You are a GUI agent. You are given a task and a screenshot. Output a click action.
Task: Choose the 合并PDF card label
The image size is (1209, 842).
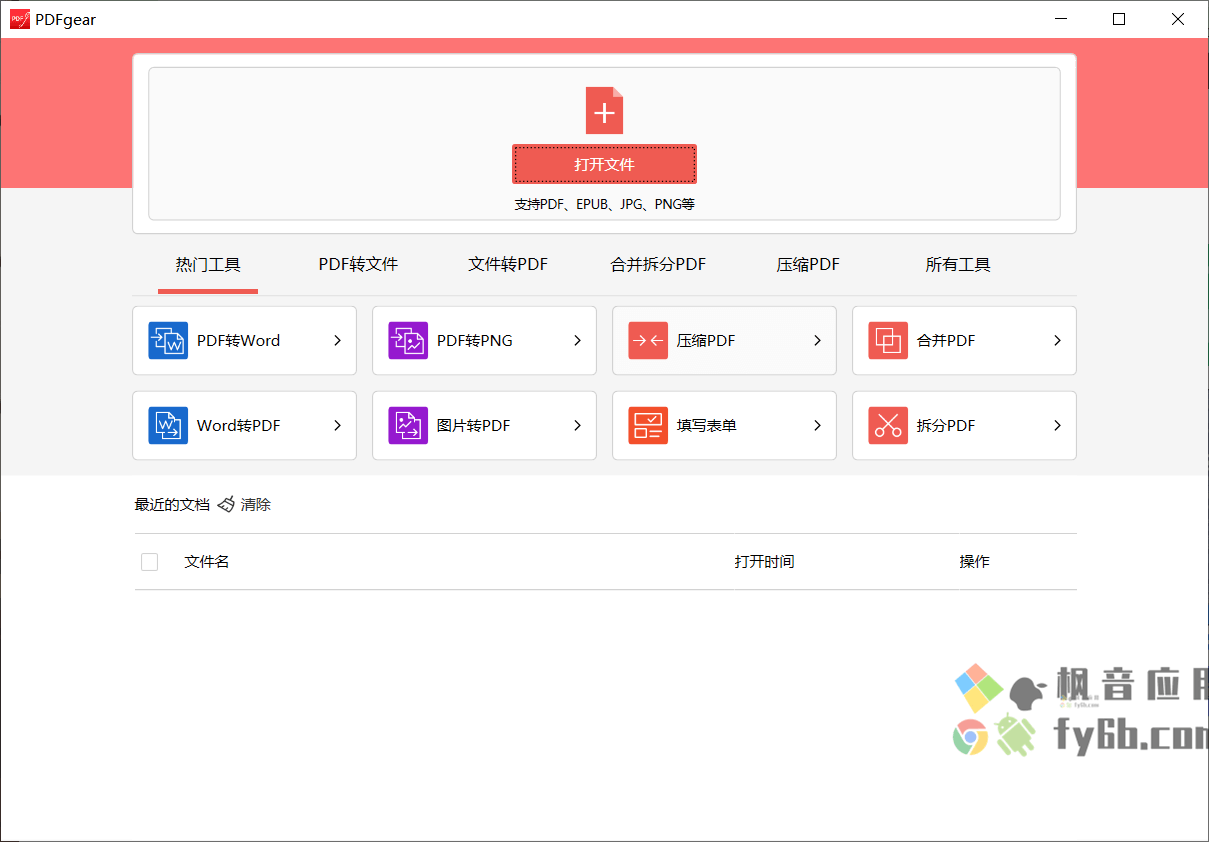tap(946, 341)
